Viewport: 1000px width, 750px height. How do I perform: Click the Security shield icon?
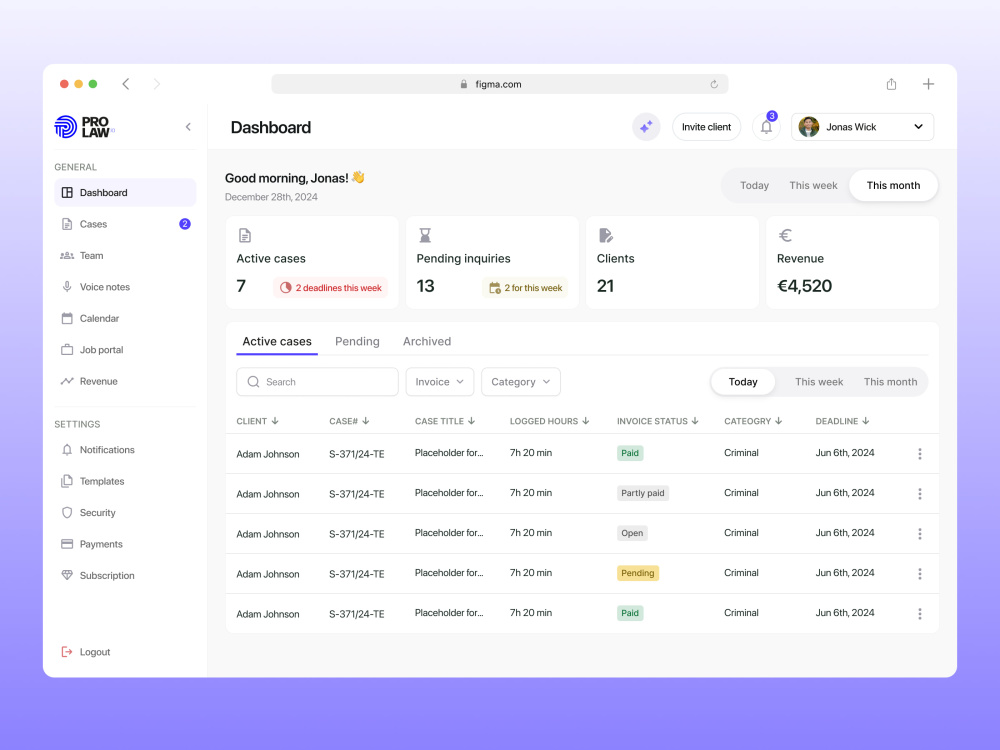pos(67,513)
